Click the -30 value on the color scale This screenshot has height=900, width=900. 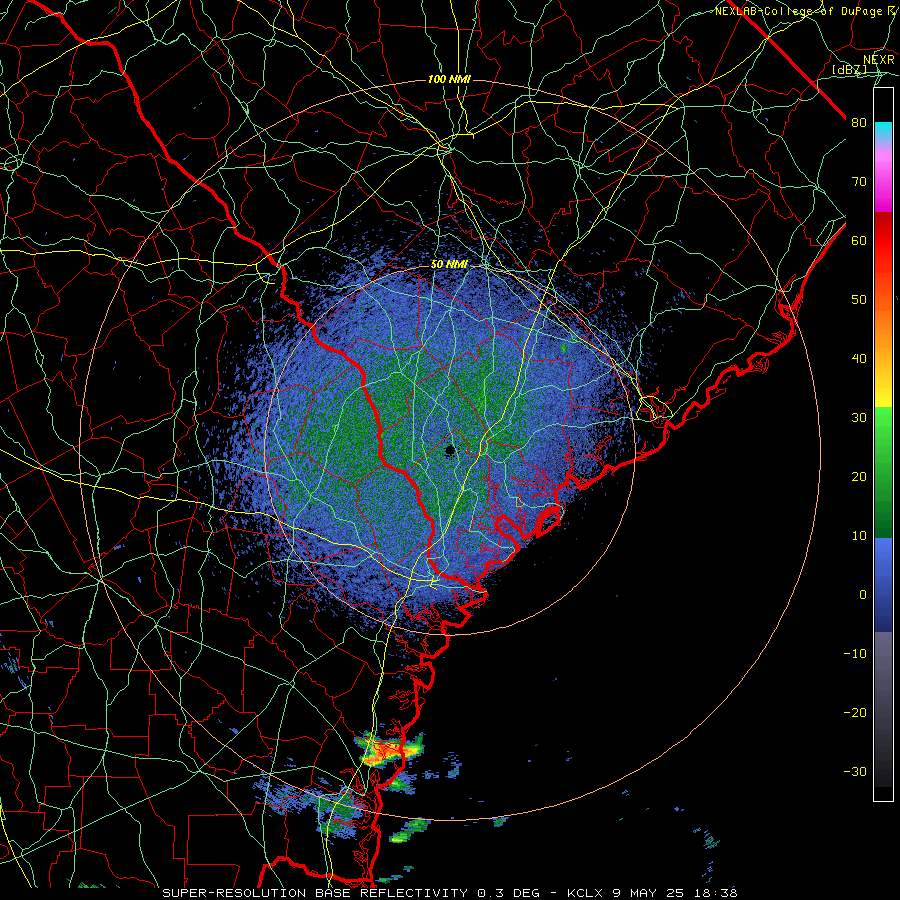point(855,771)
